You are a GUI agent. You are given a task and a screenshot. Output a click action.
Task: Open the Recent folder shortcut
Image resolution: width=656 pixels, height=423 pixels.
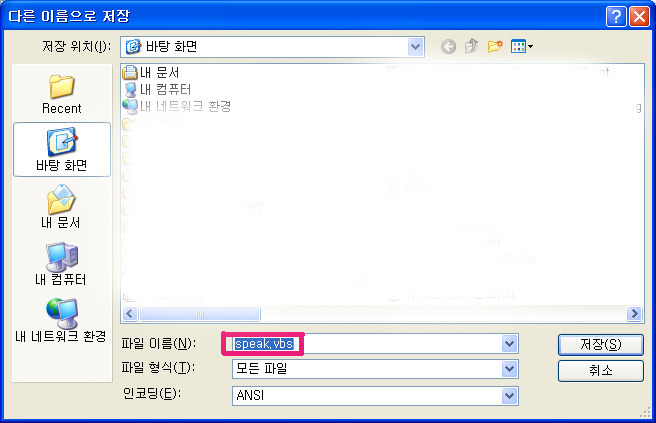click(62, 94)
